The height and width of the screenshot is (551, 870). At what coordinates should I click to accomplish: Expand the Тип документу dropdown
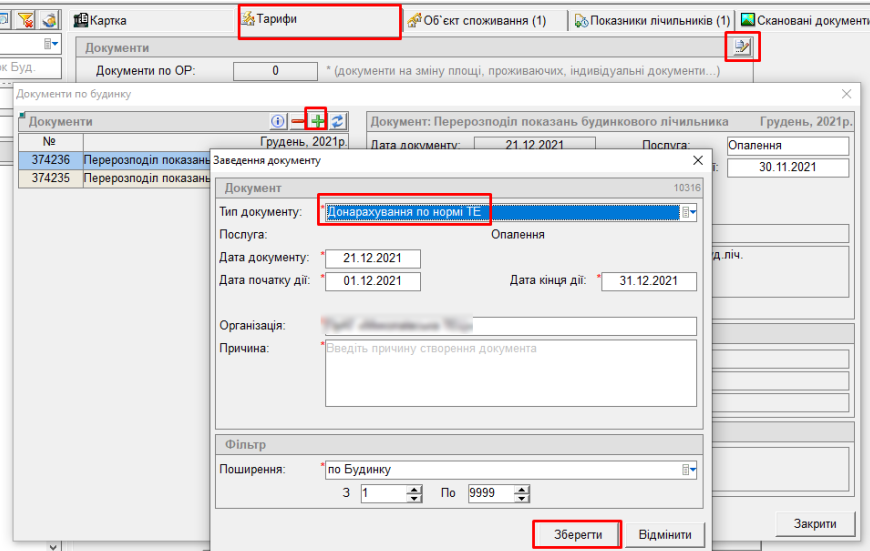click(688, 212)
